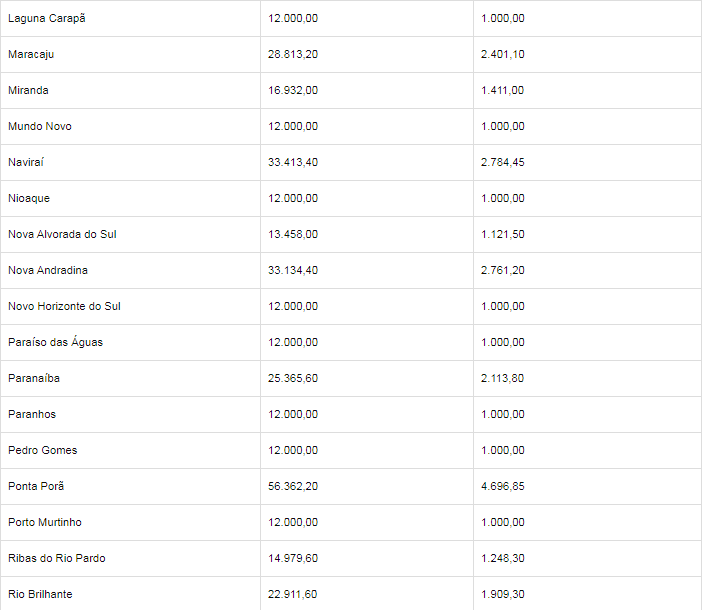This screenshot has width=708, height=610.
Task: Click value 25.365,60 in Paranaíba row
Action: point(293,378)
